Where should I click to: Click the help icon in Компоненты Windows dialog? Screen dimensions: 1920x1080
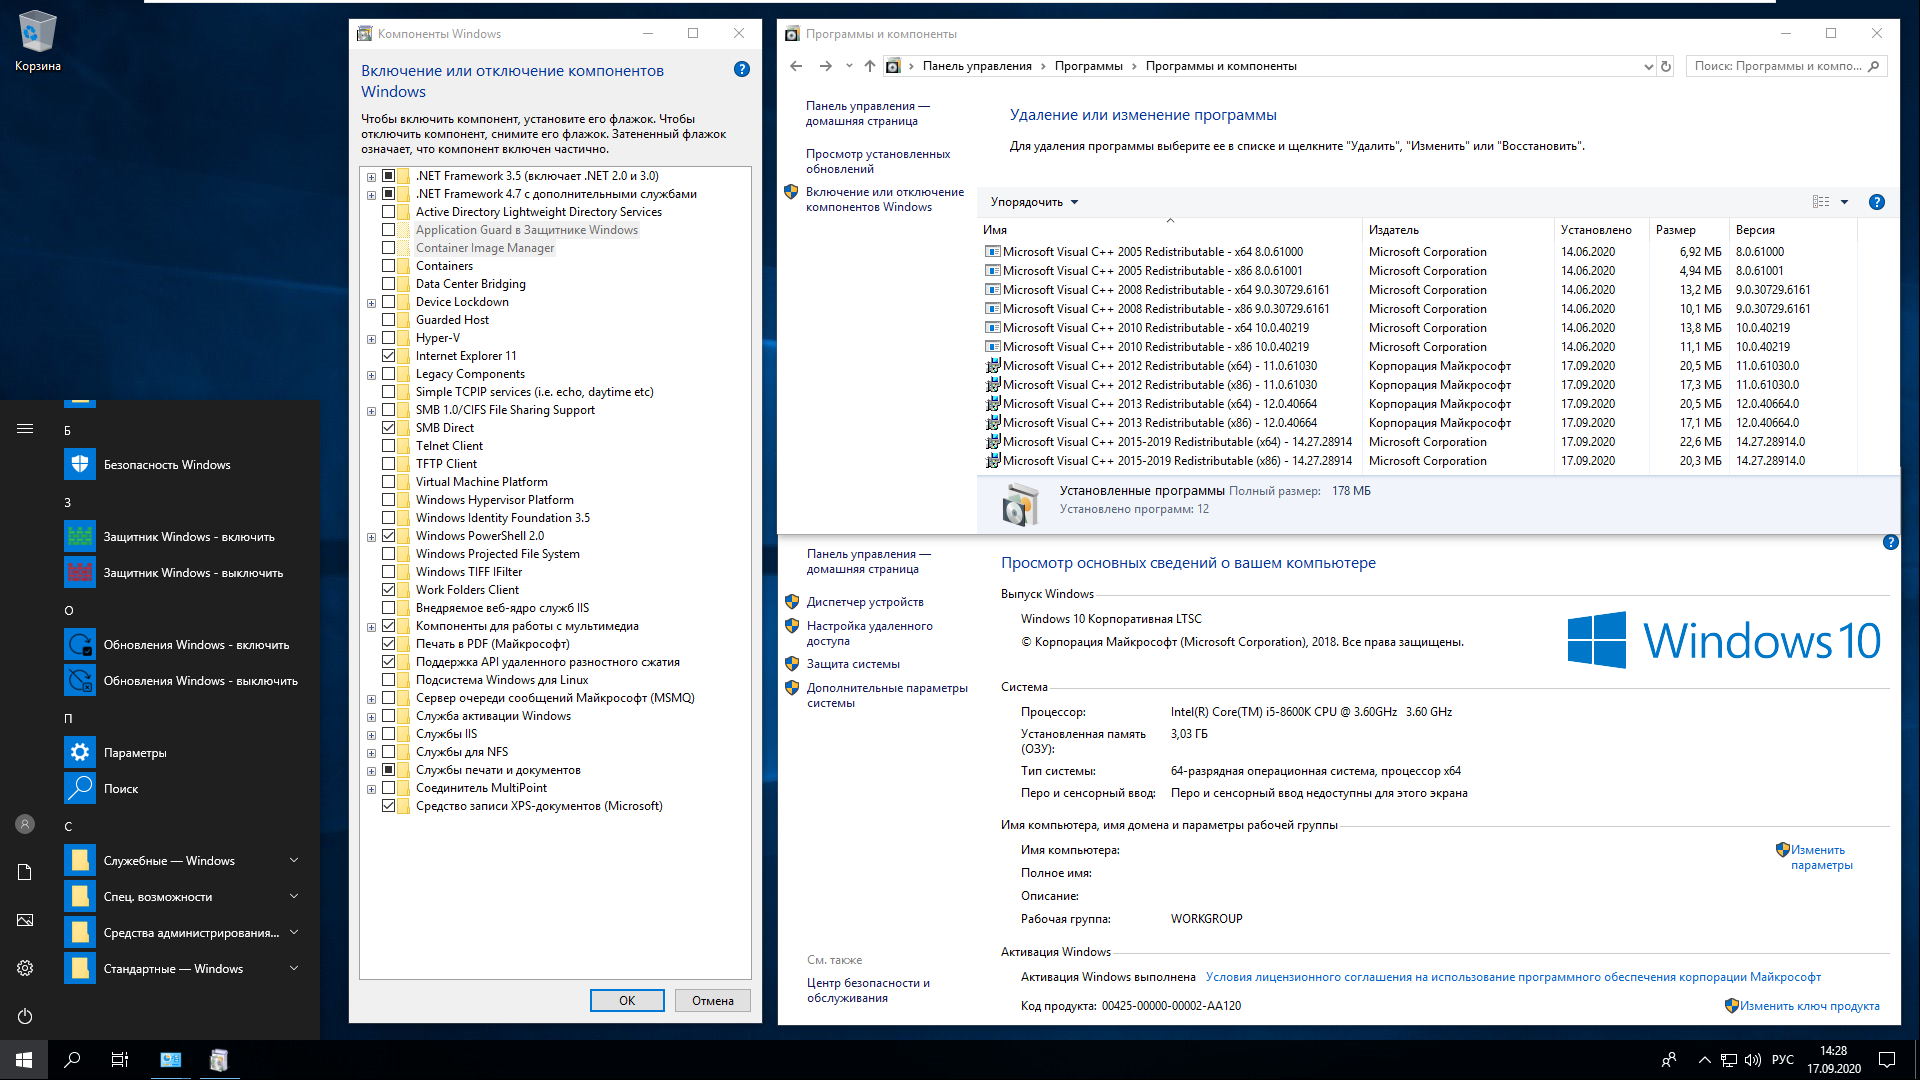(741, 69)
